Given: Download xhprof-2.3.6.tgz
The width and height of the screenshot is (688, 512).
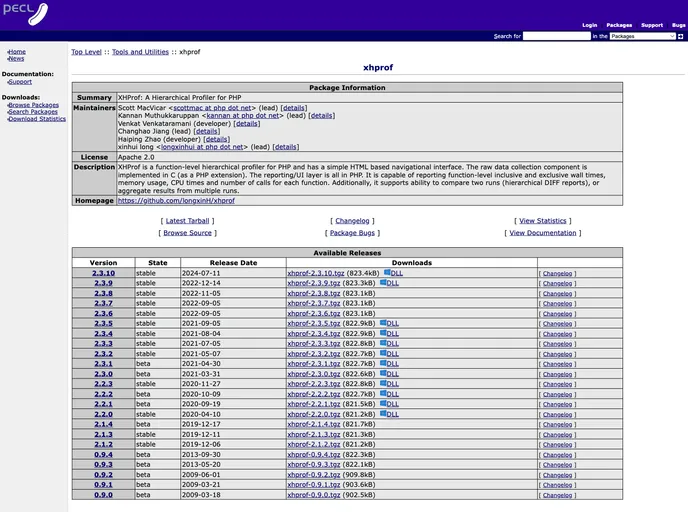Looking at the screenshot, I should (x=314, y=313).
